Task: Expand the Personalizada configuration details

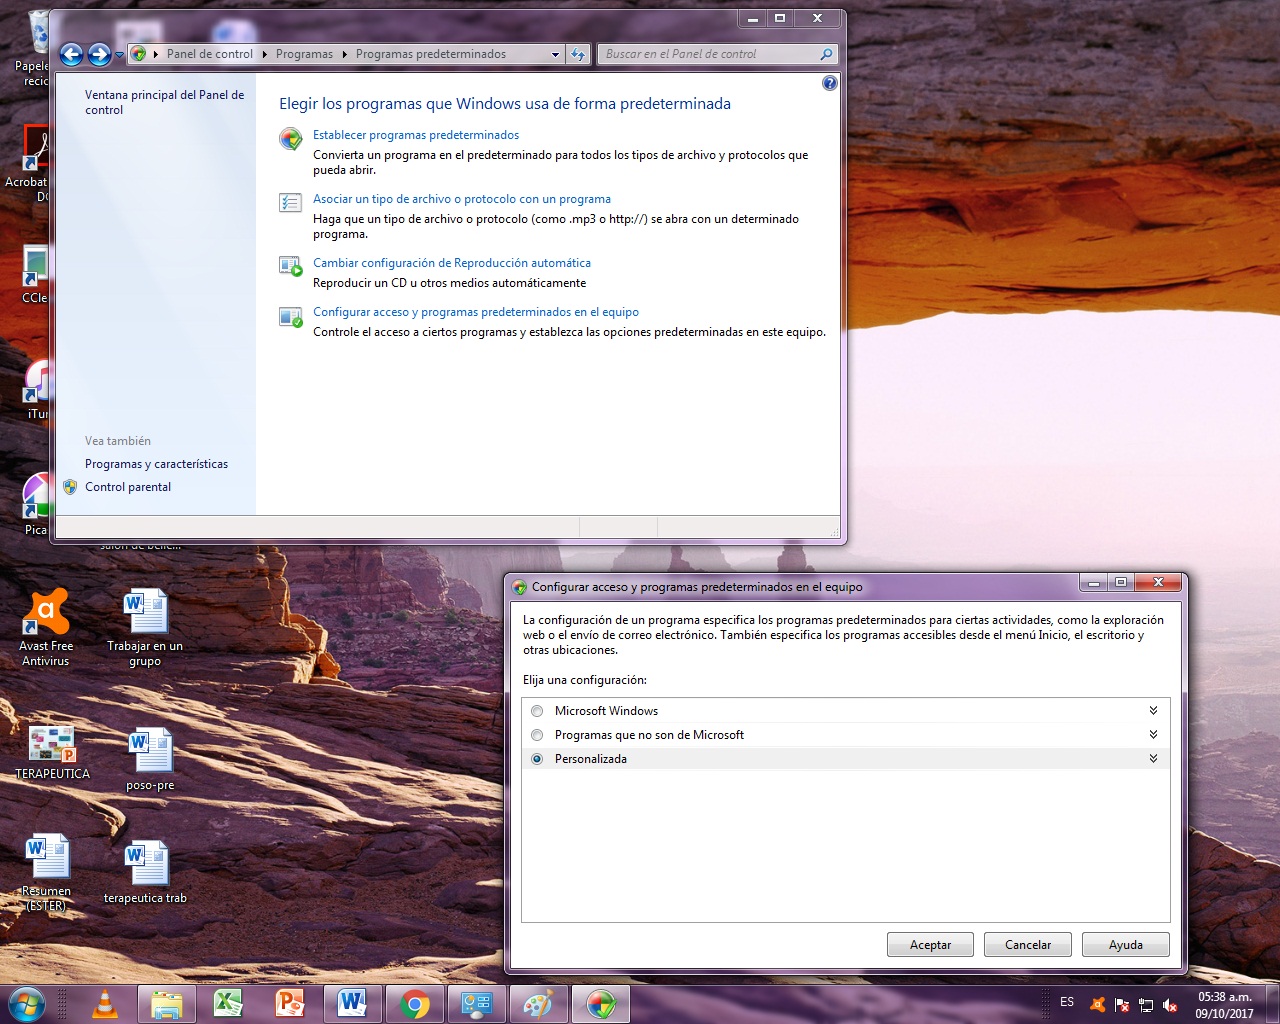Action: click(x=1152, y=759)
